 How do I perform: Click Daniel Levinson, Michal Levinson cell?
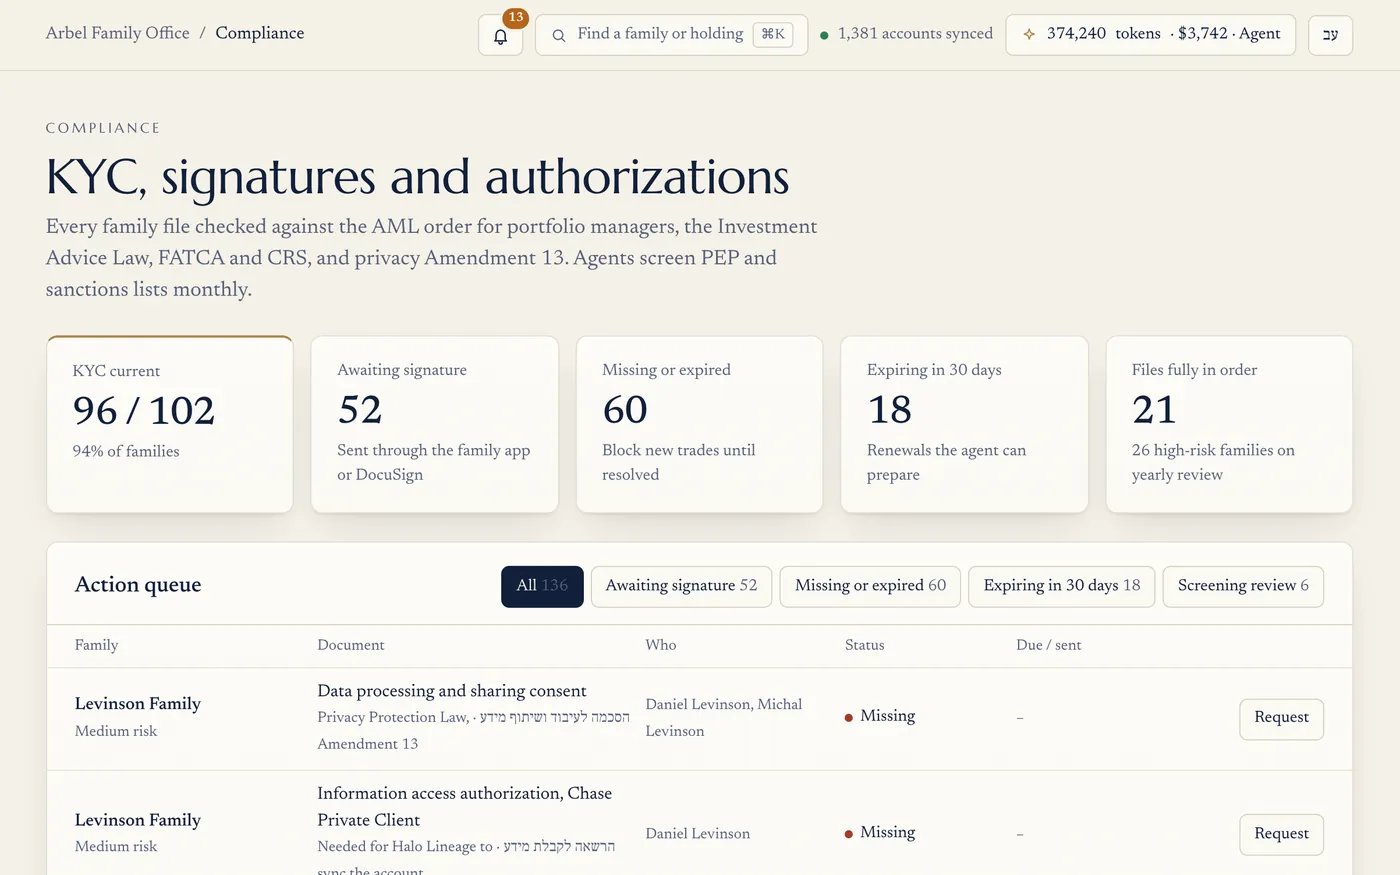tap(724, 718)
